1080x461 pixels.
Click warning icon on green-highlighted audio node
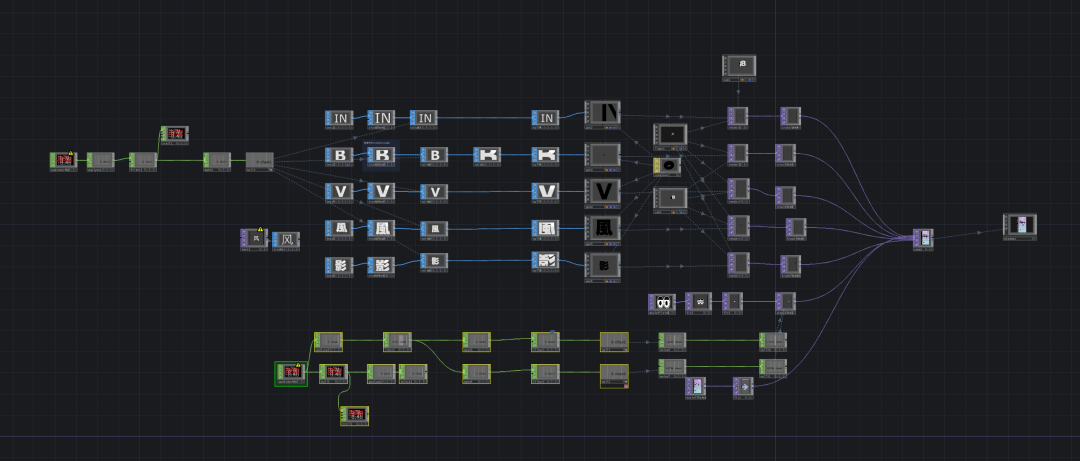(x=298, y=366)
